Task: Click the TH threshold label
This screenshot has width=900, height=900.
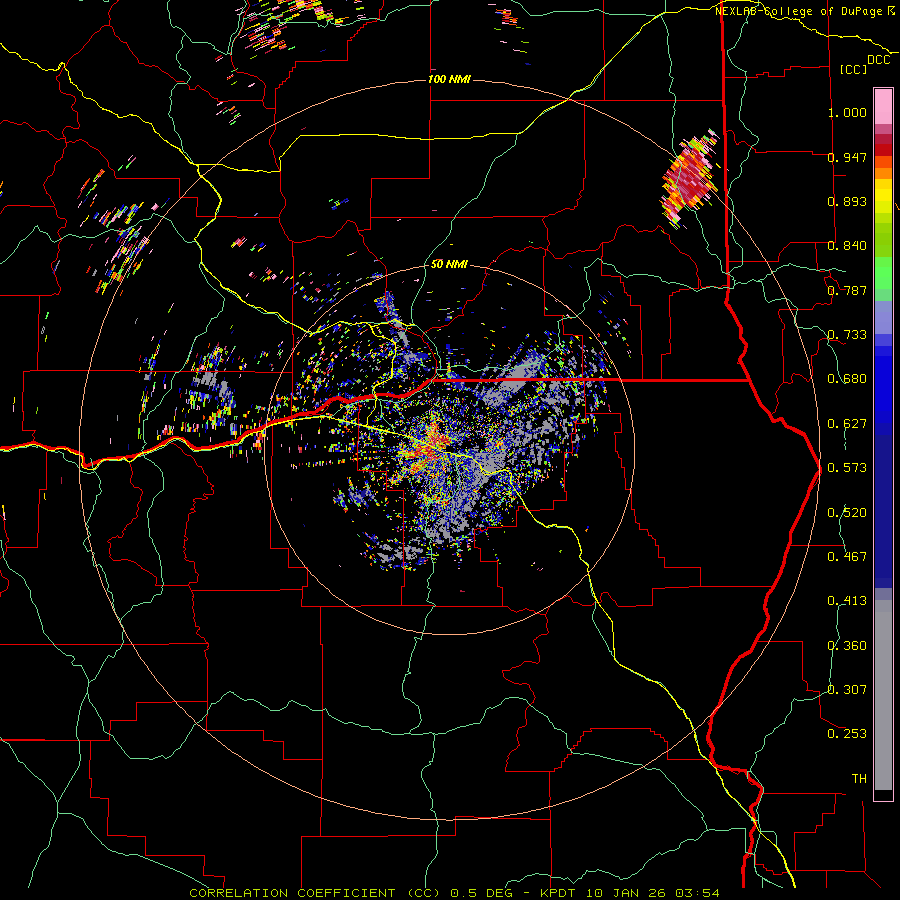Action: point(859,779)
